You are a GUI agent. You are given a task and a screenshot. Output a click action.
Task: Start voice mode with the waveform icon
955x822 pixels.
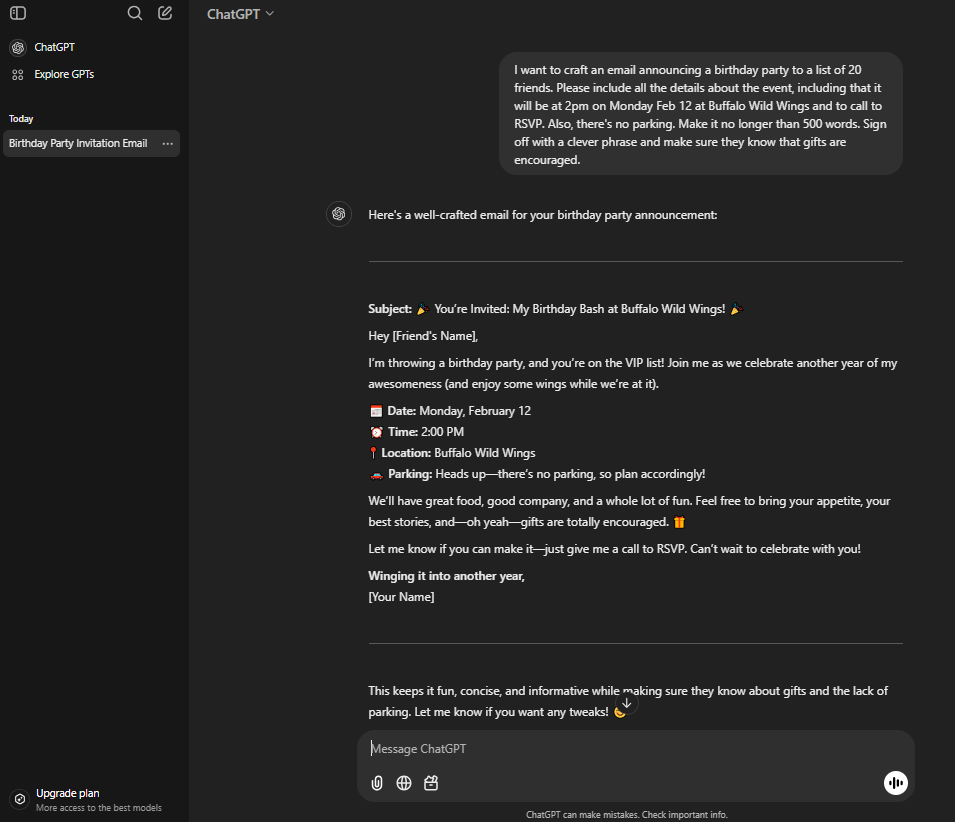point(895,783)
